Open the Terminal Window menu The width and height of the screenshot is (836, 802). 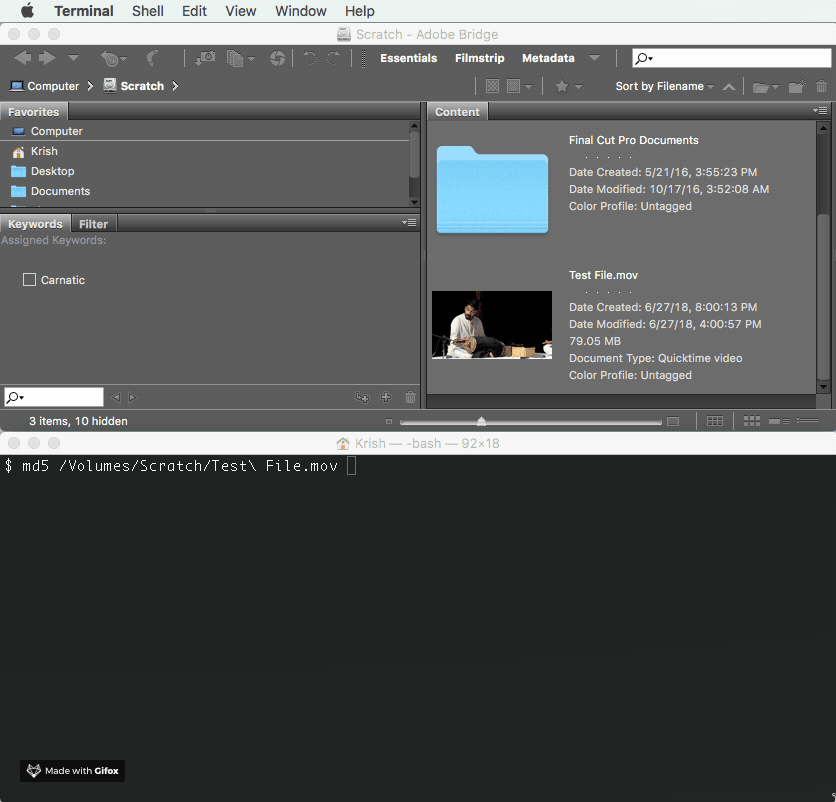tap(301, 11)
